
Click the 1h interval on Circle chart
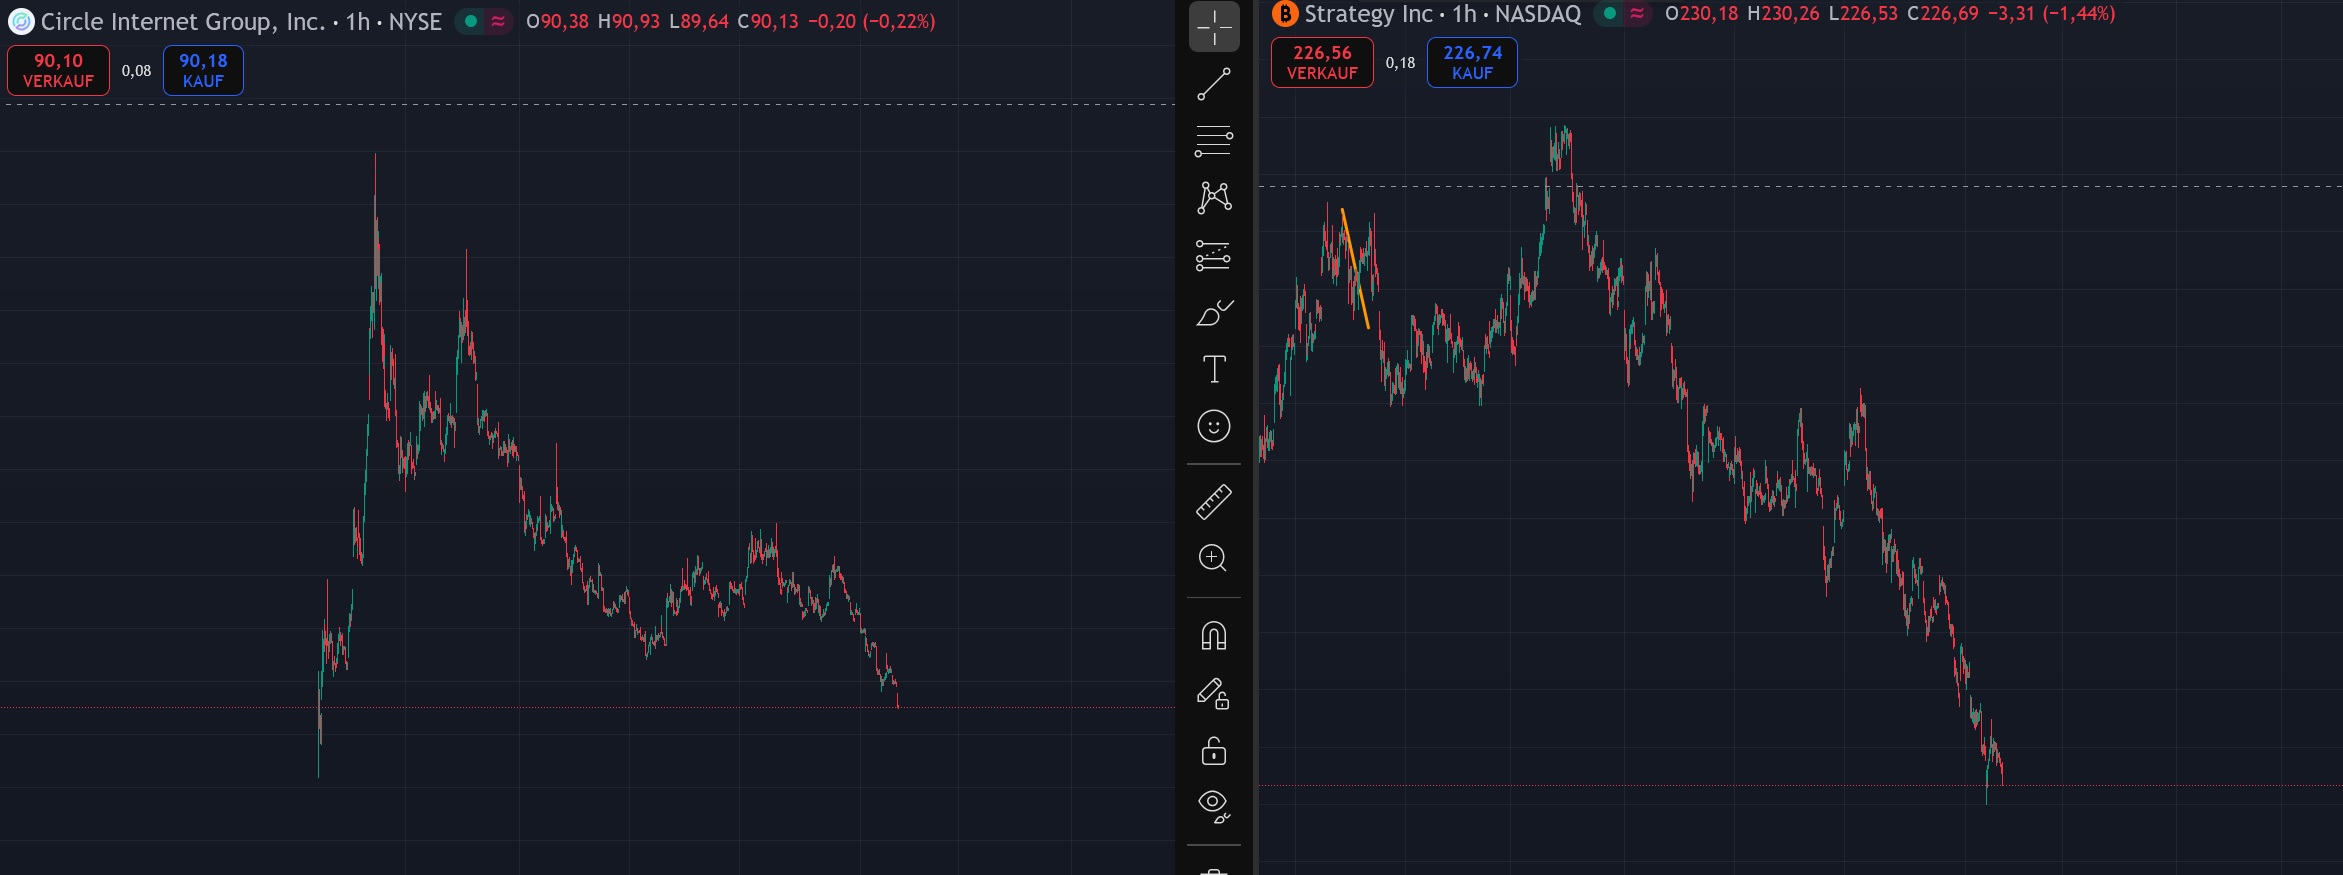click(358, 22)
